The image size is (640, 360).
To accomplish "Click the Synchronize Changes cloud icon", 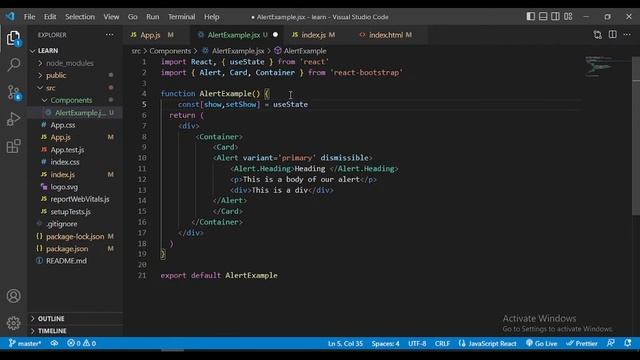I will click(x=54, y=344).
